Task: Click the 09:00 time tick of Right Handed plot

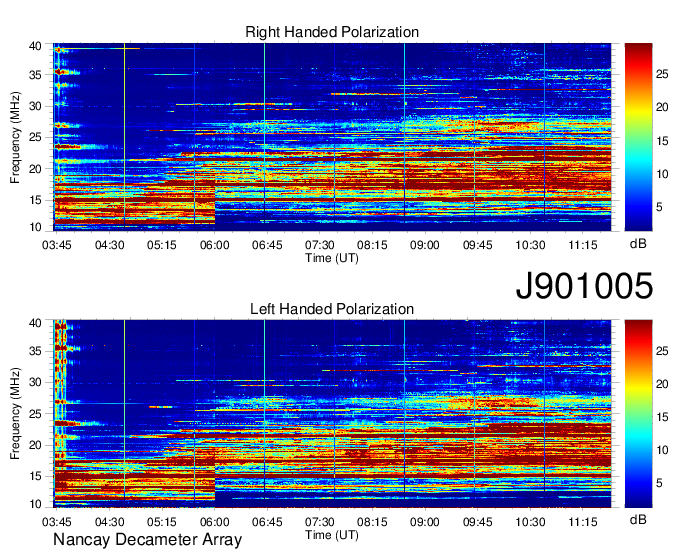Action: [x=425, y=245]
